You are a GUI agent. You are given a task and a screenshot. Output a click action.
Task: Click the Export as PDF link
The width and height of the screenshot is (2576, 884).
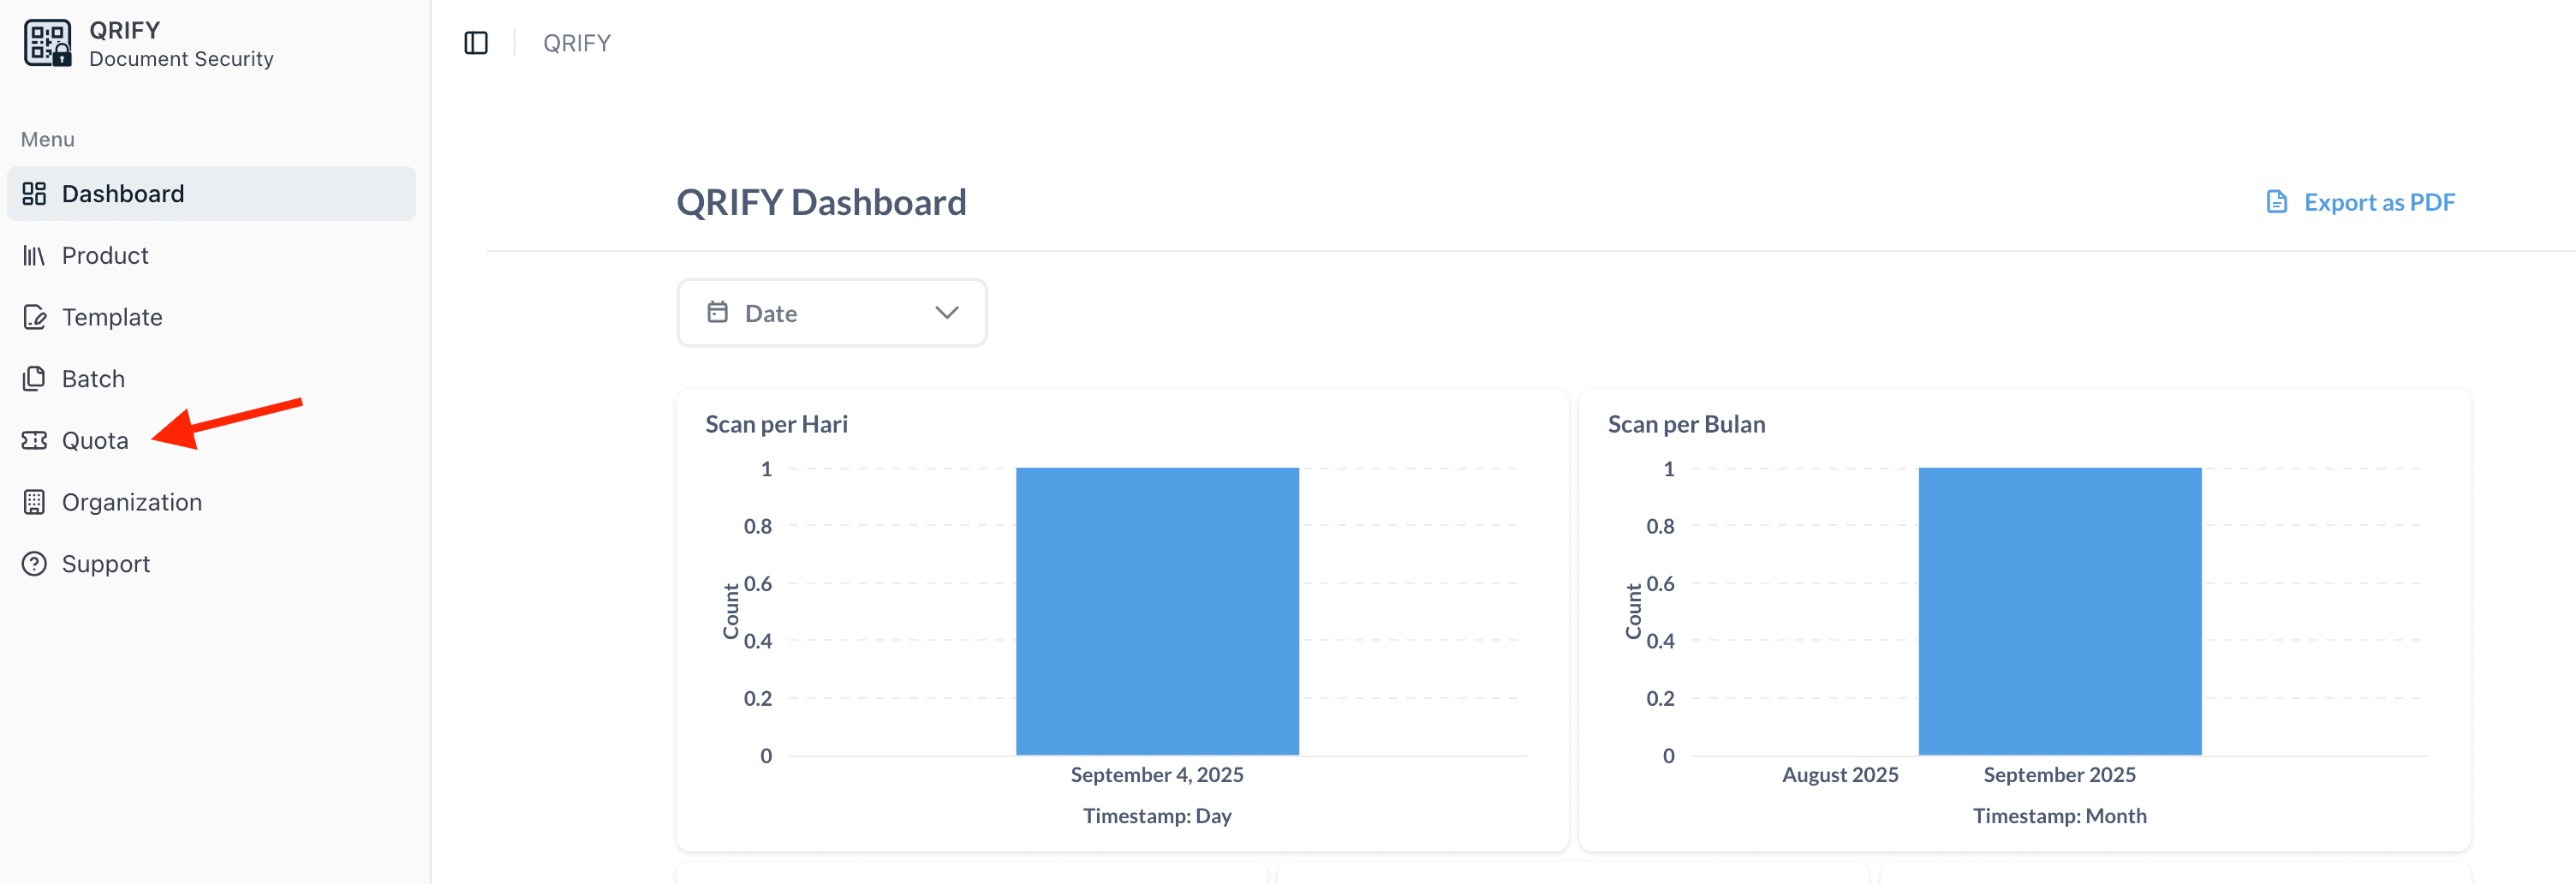coord(2378,202)
